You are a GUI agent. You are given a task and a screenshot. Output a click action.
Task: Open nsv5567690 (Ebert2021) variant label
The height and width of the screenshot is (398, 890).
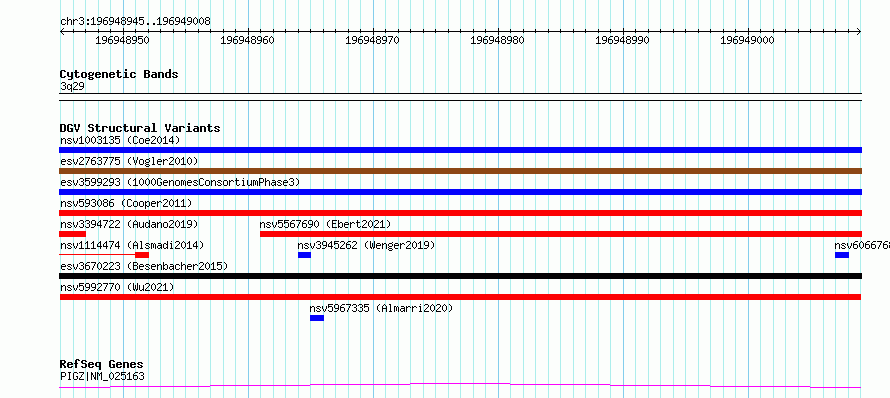(325, 224)
